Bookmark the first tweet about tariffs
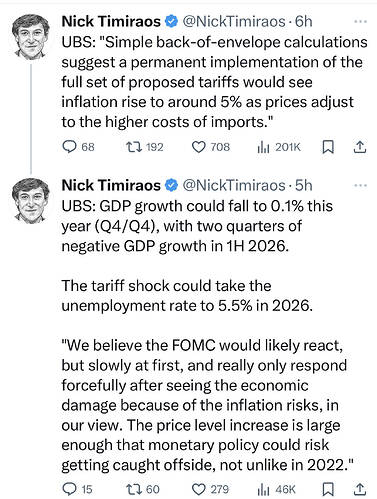Screen dimensions: 377x499 328,147
